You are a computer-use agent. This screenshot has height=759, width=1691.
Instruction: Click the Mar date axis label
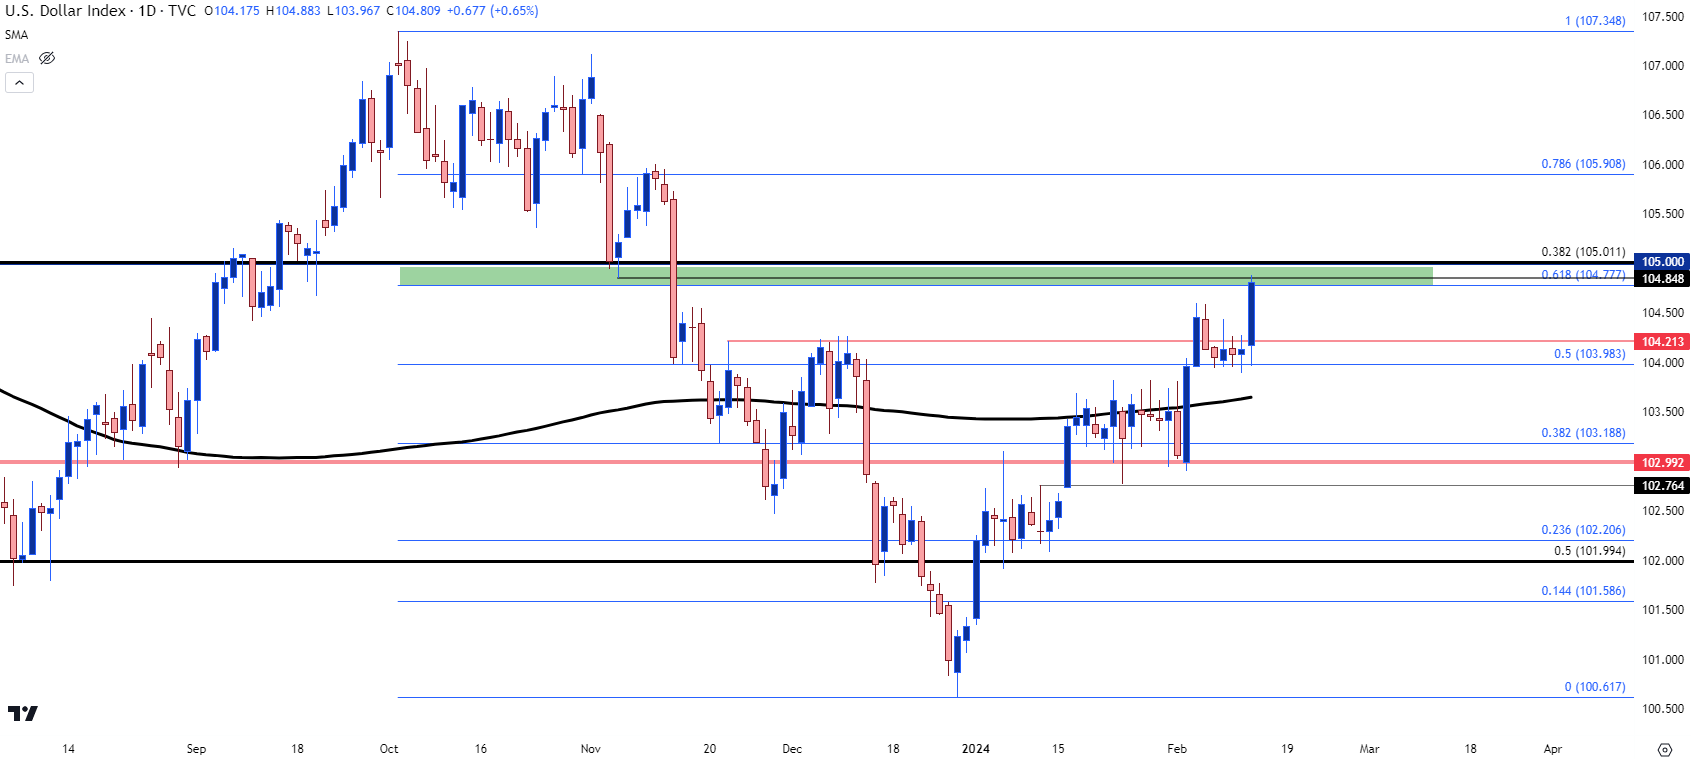1369,749
